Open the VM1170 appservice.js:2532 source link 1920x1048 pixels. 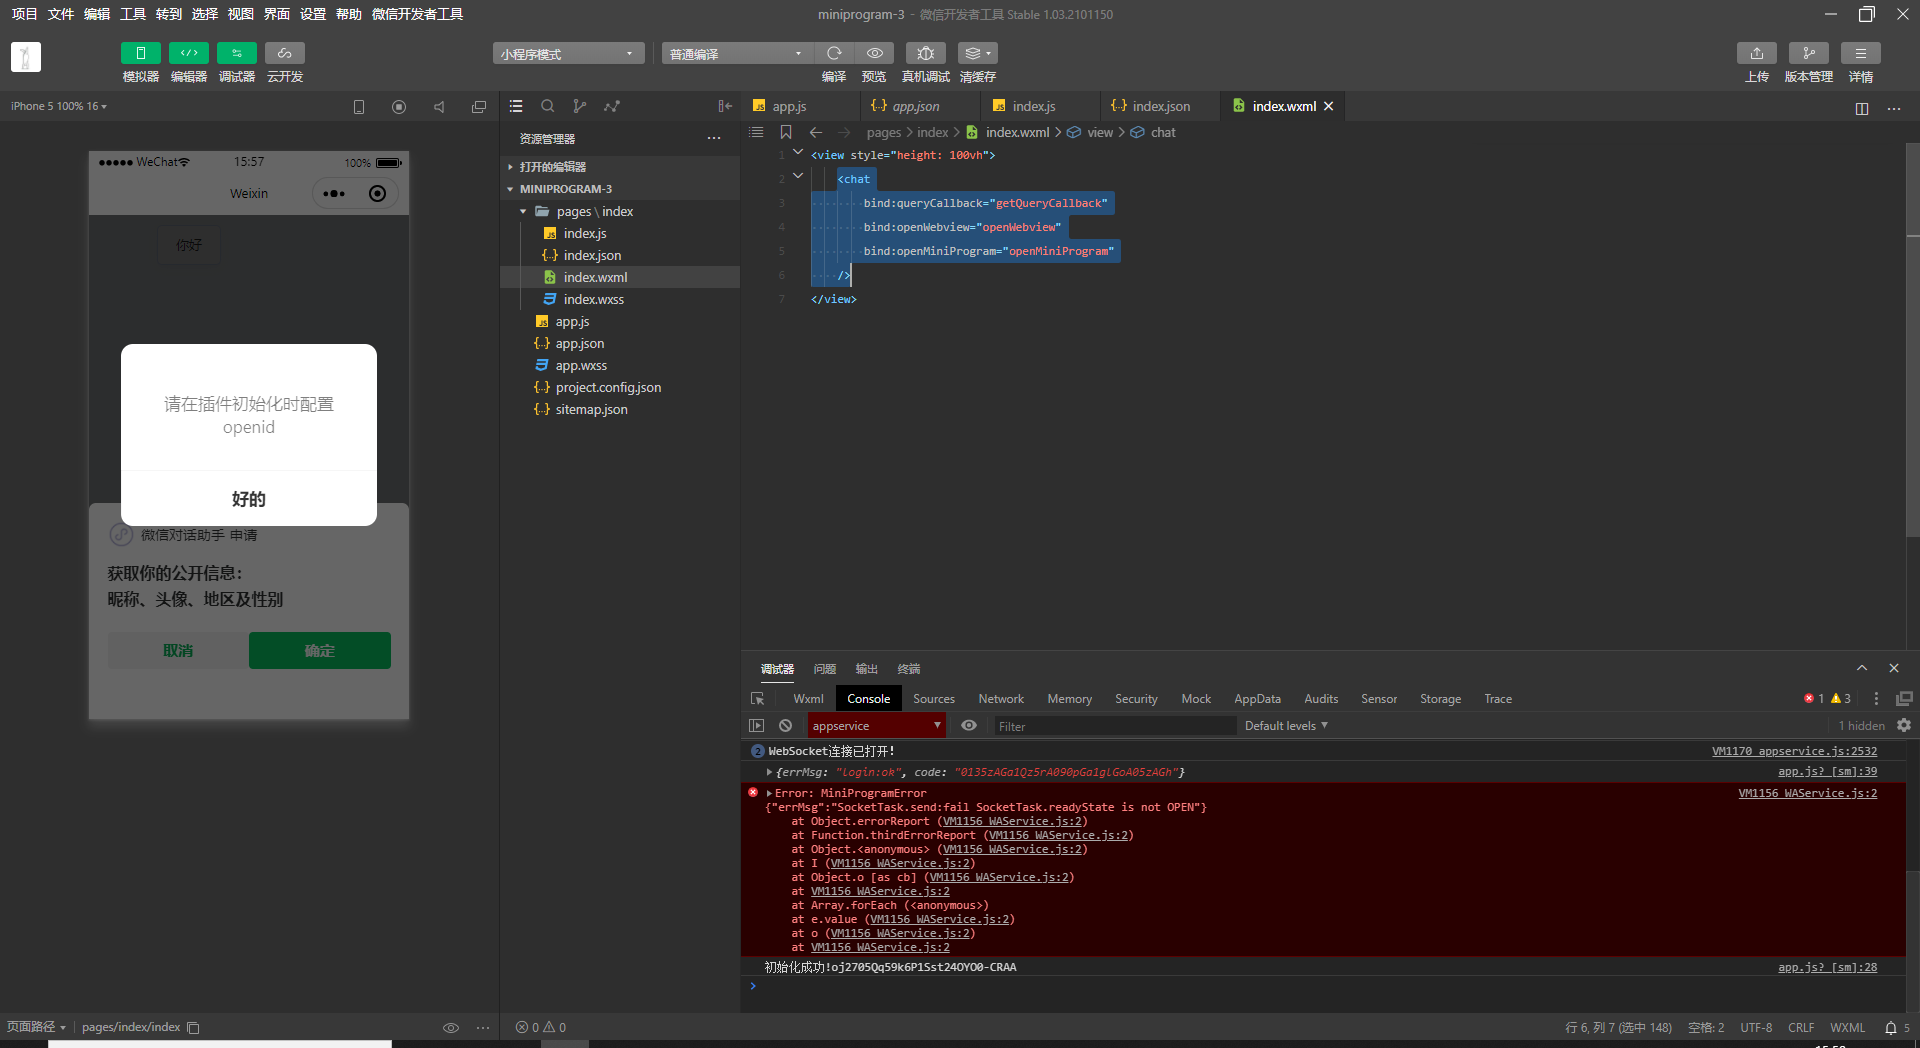[1794, 751]
